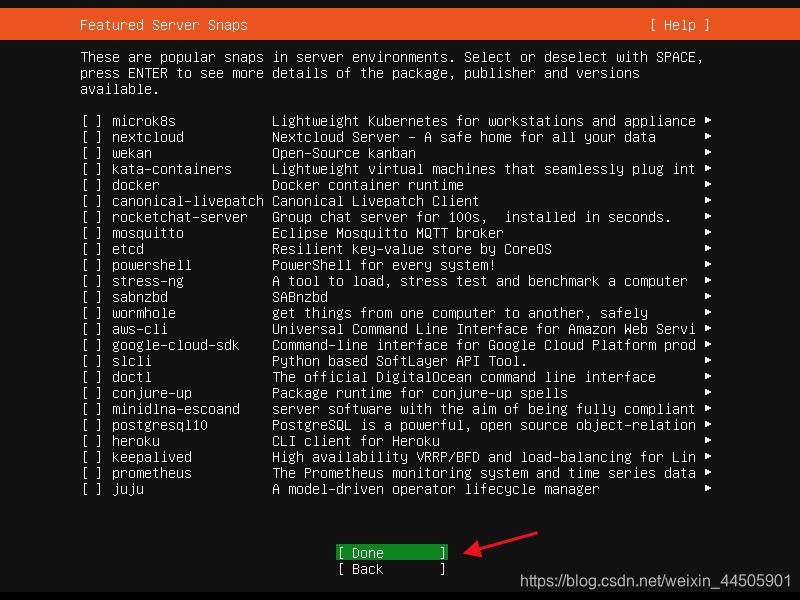
Task: Click 'Eclipse Mosquitto MQTT broker' description
Action: pos(388,233)
